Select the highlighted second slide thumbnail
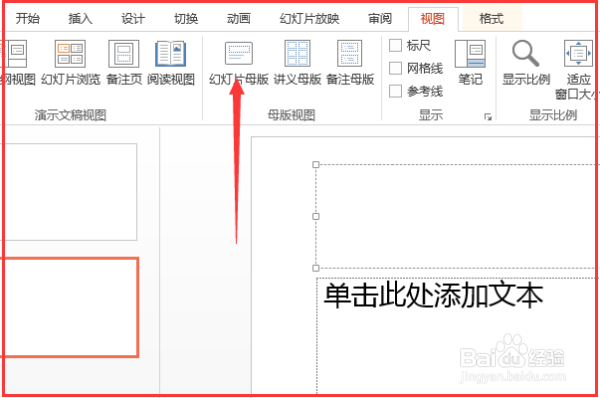 click(x=69, y=308)
